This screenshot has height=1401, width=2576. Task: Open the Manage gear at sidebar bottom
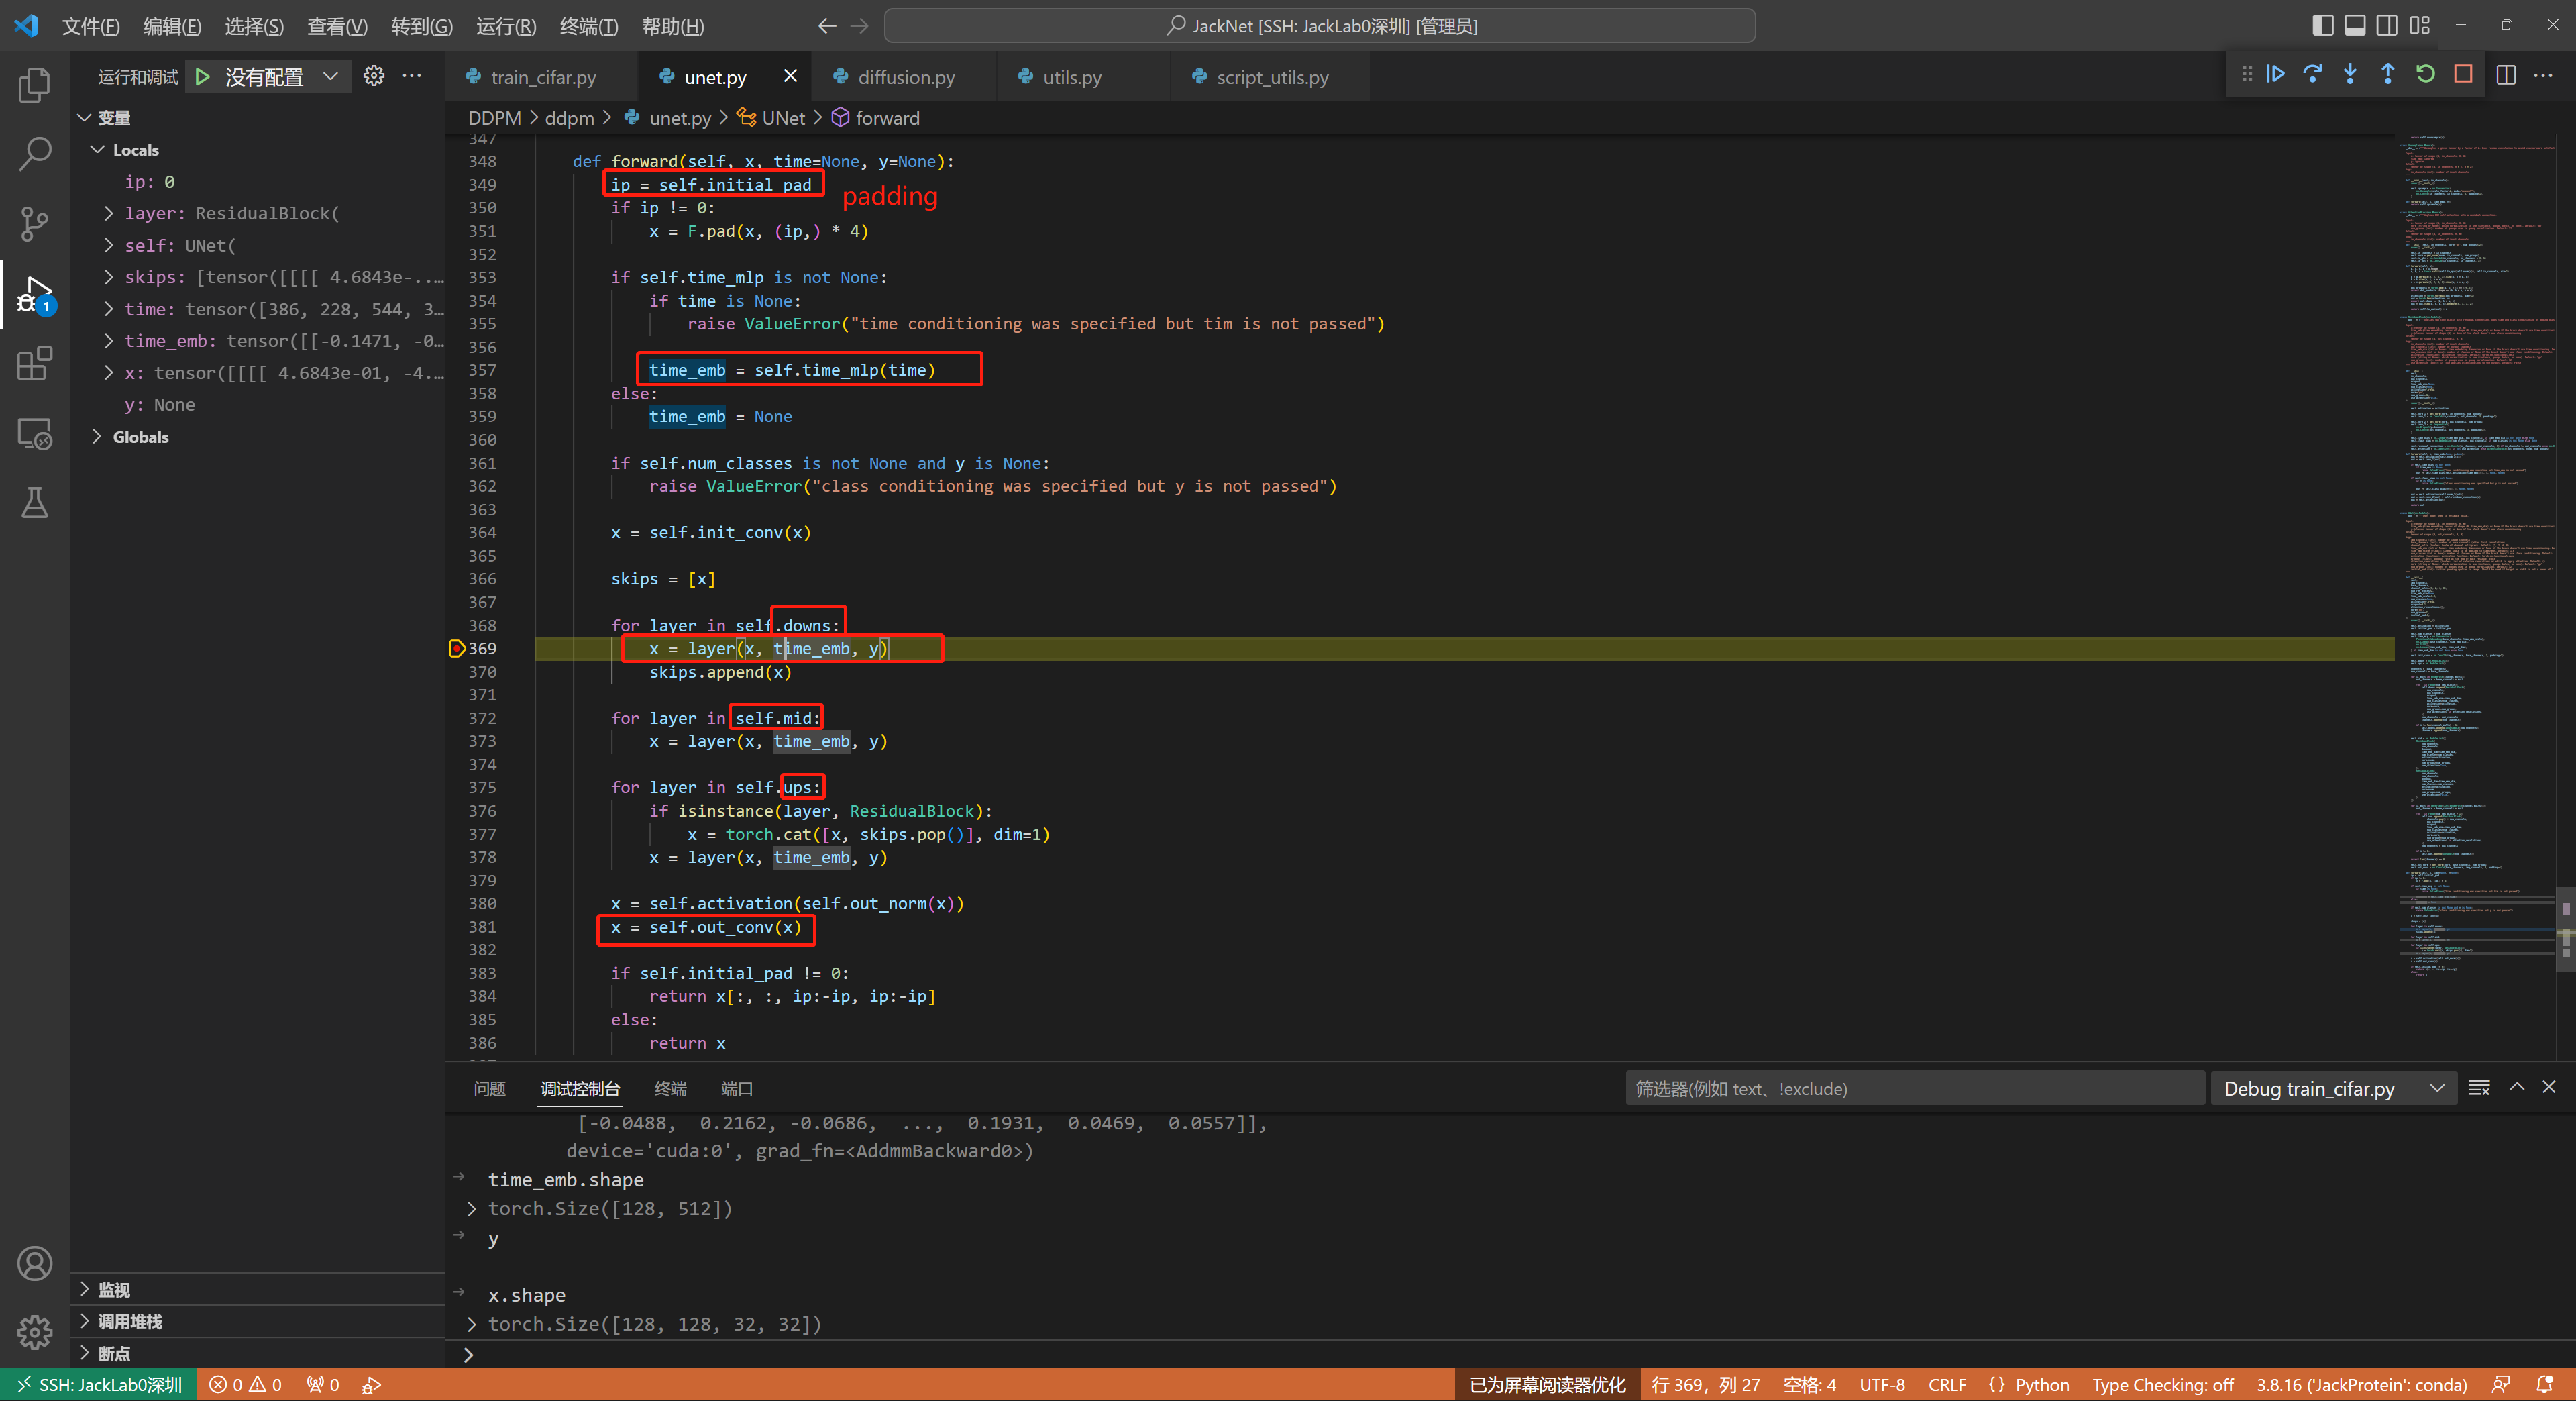pyautogui.click(x=34, y=1332)
